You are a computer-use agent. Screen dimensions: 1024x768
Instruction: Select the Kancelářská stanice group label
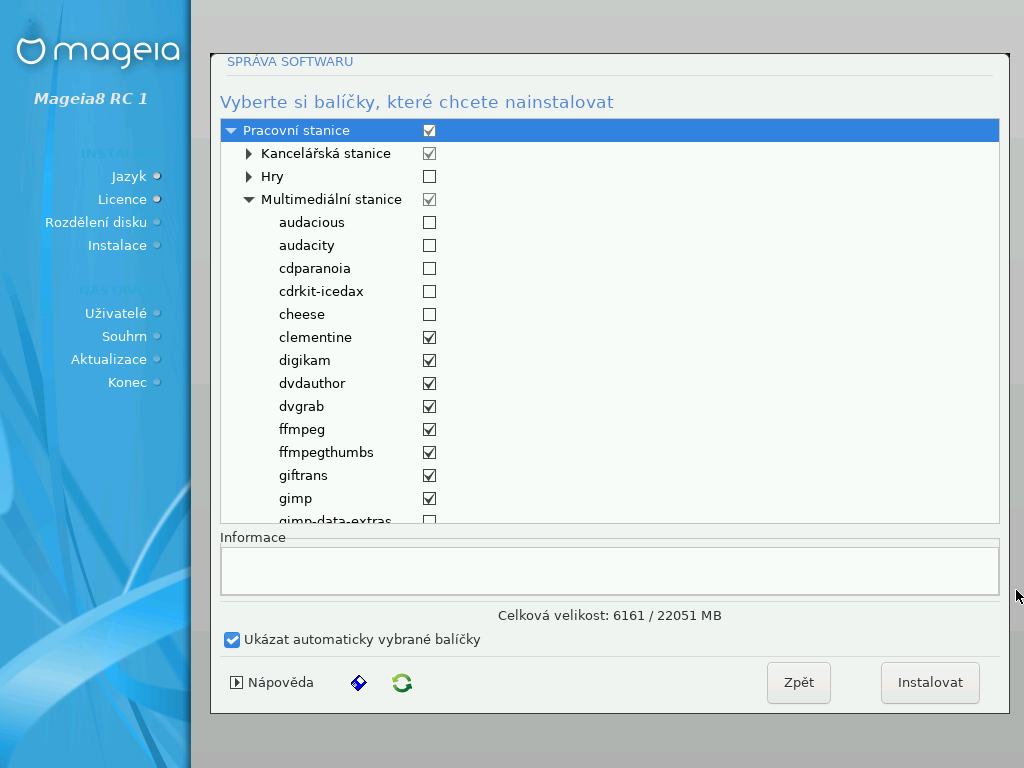click(x=326, y=153)
